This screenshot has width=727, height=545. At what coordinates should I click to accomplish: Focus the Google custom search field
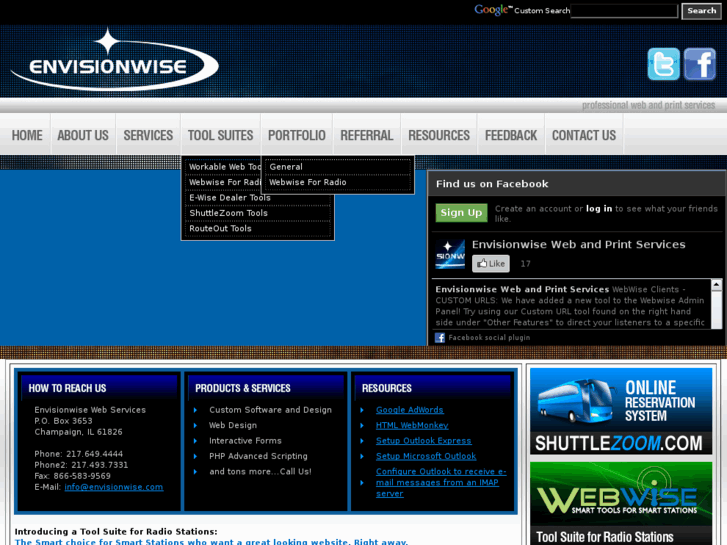tap(624, 11)
